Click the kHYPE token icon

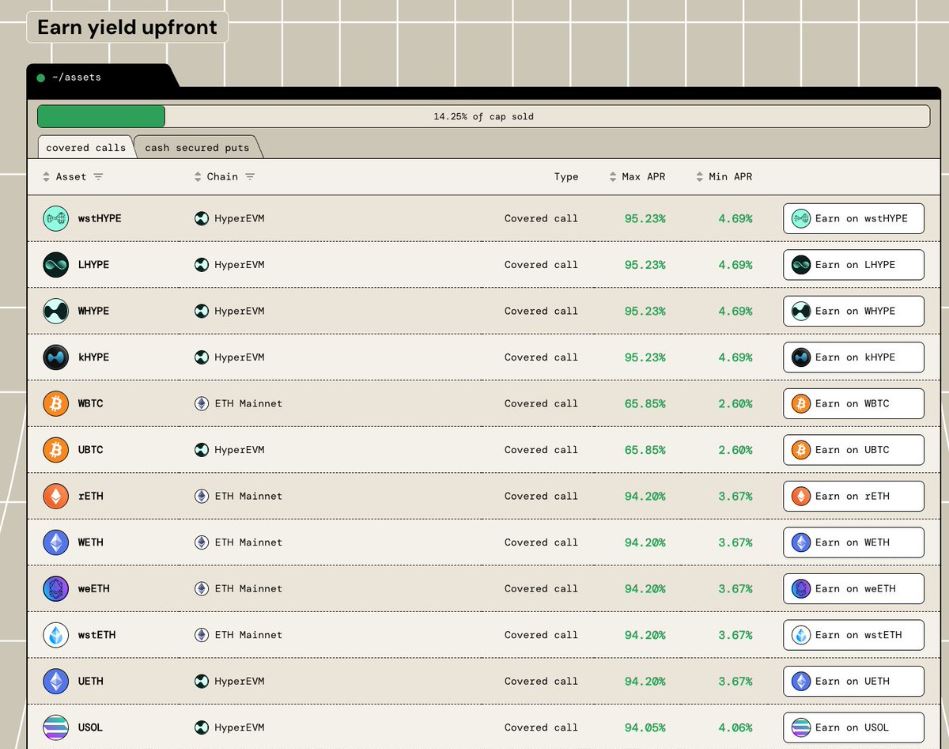click(x=56, y=358)
